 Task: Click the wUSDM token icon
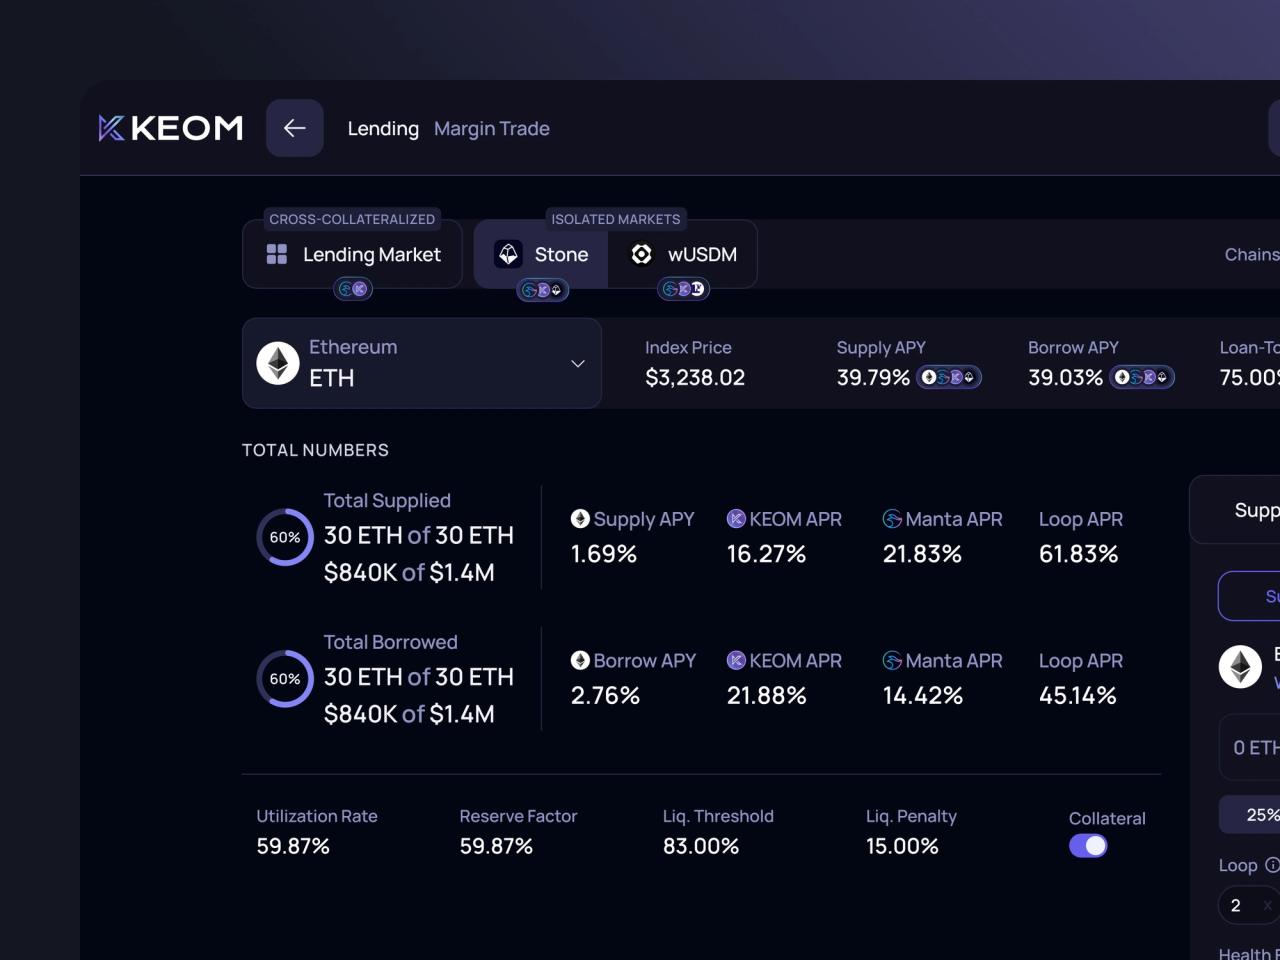click(x=642, y=254)
